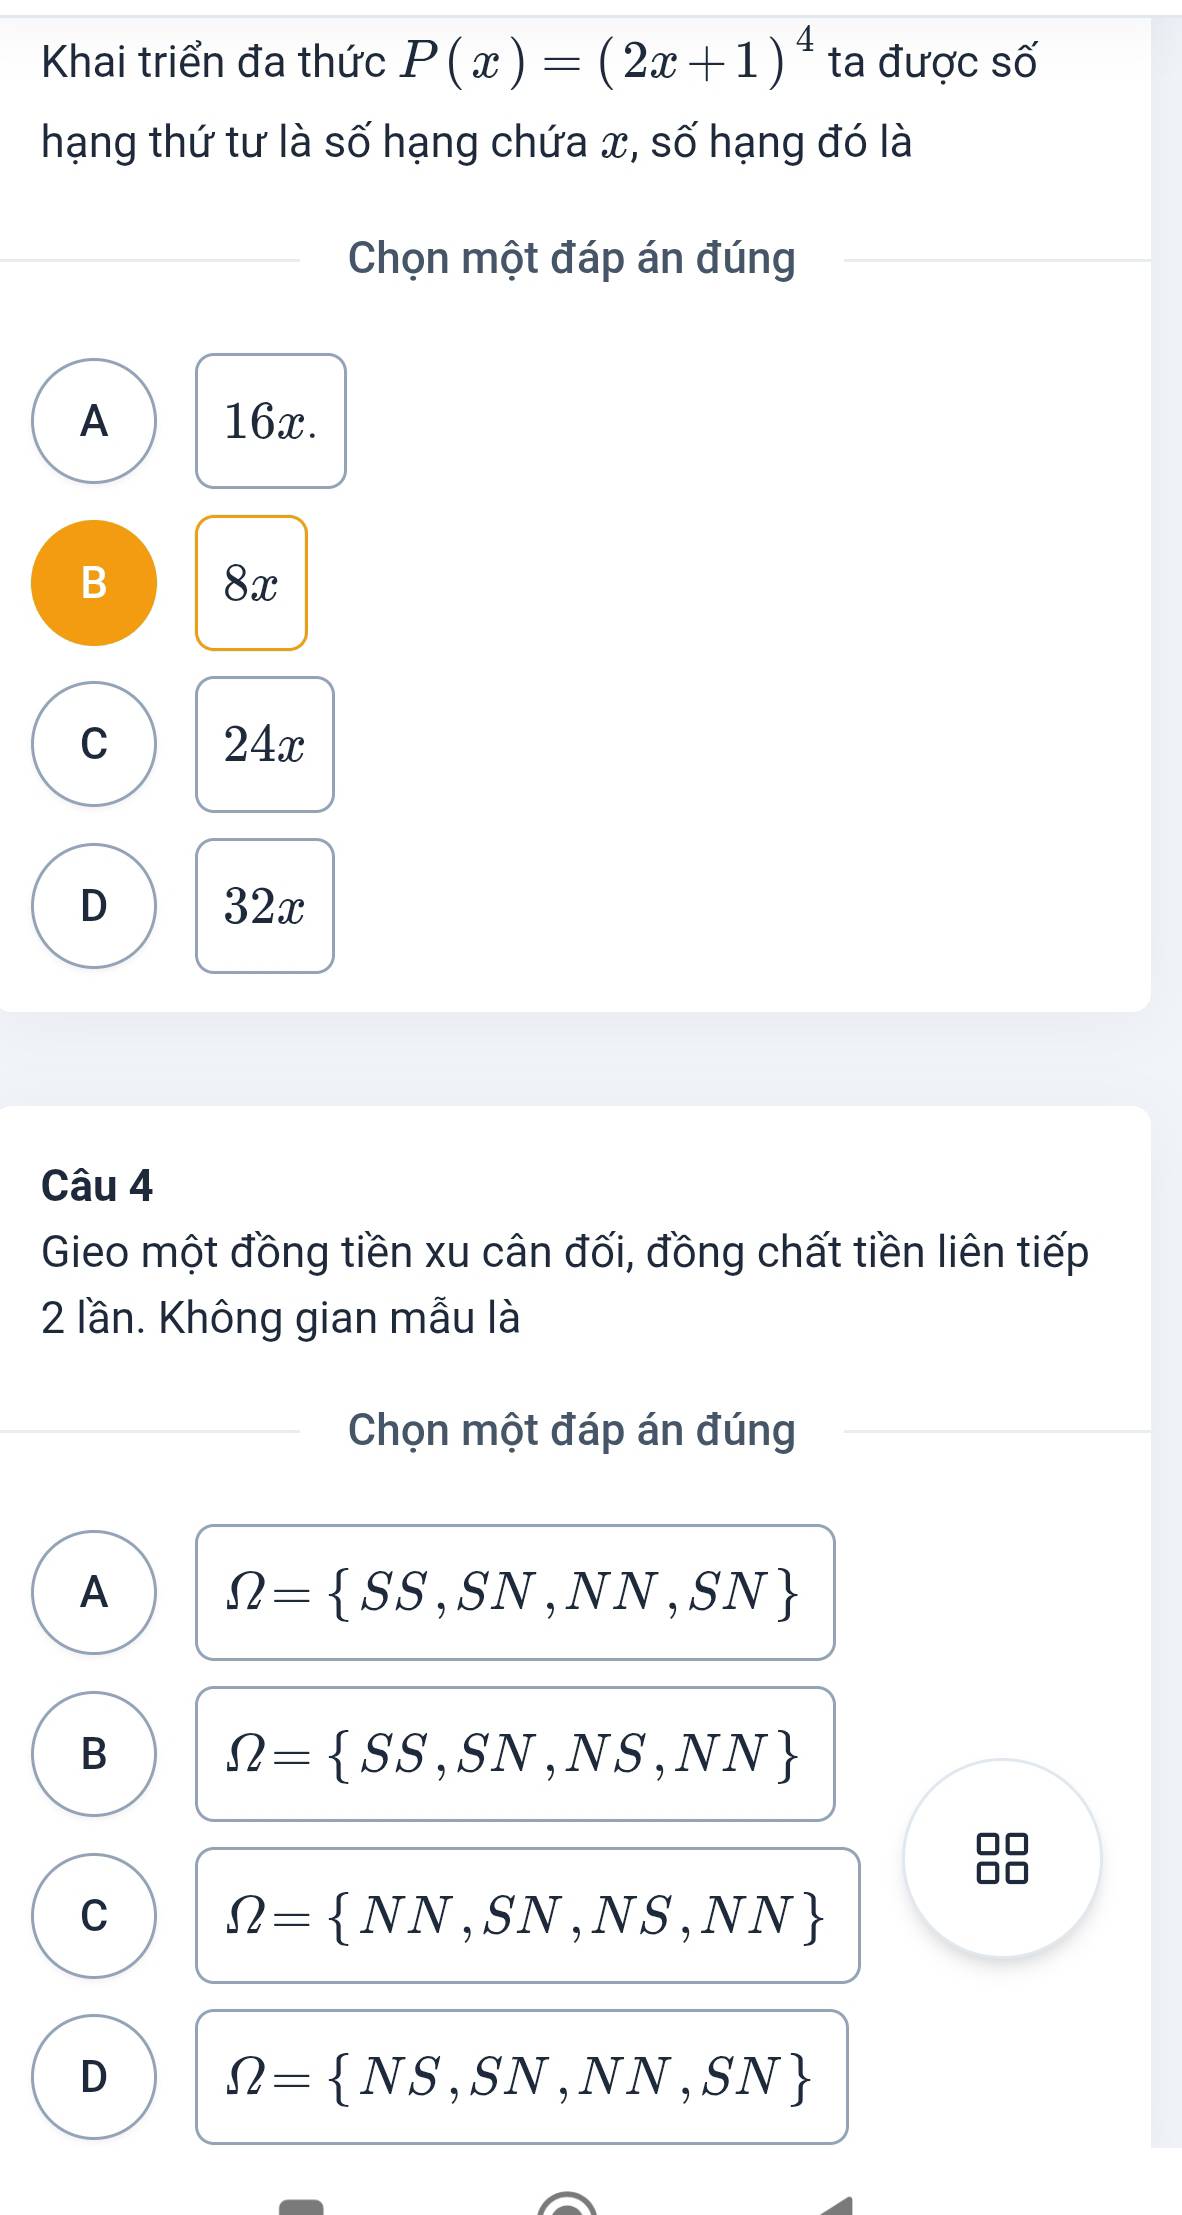The width and height of the screenshot is (1182, 2215).
Task: Open the question grid floating button
Action: [x=1002, y=1858]
